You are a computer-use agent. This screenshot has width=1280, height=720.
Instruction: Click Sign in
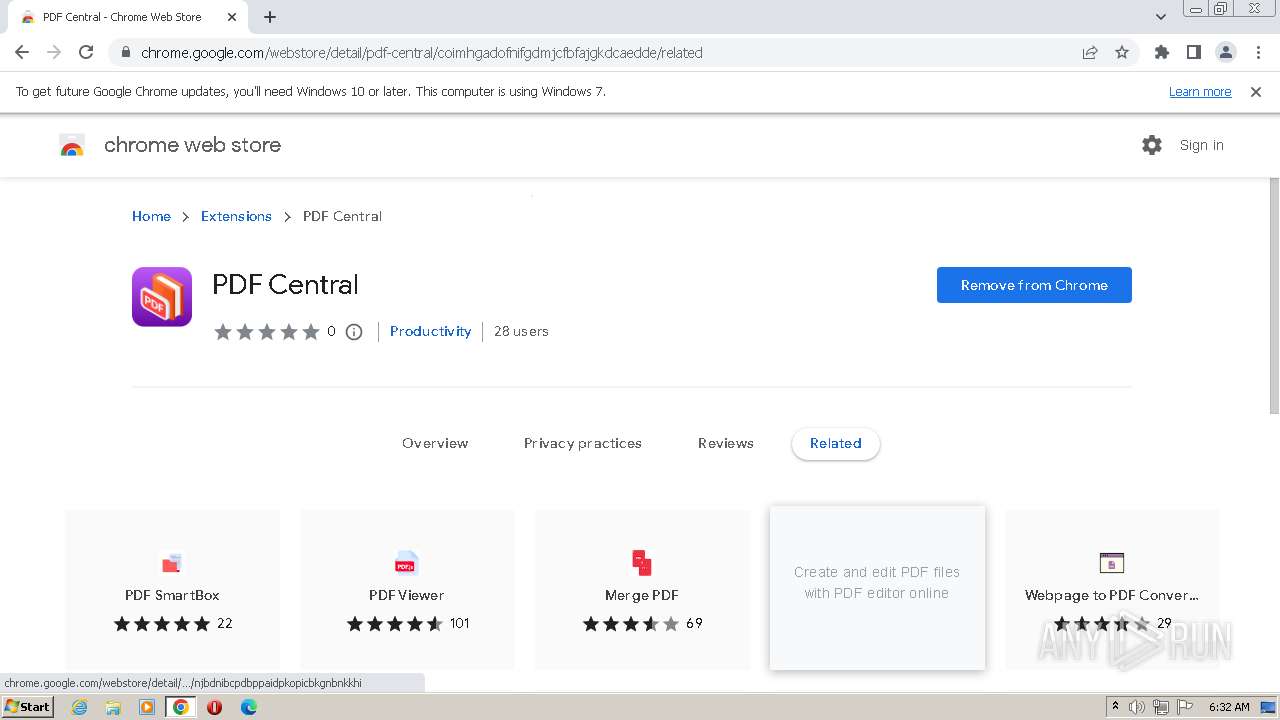click(x=1201, y=145)
